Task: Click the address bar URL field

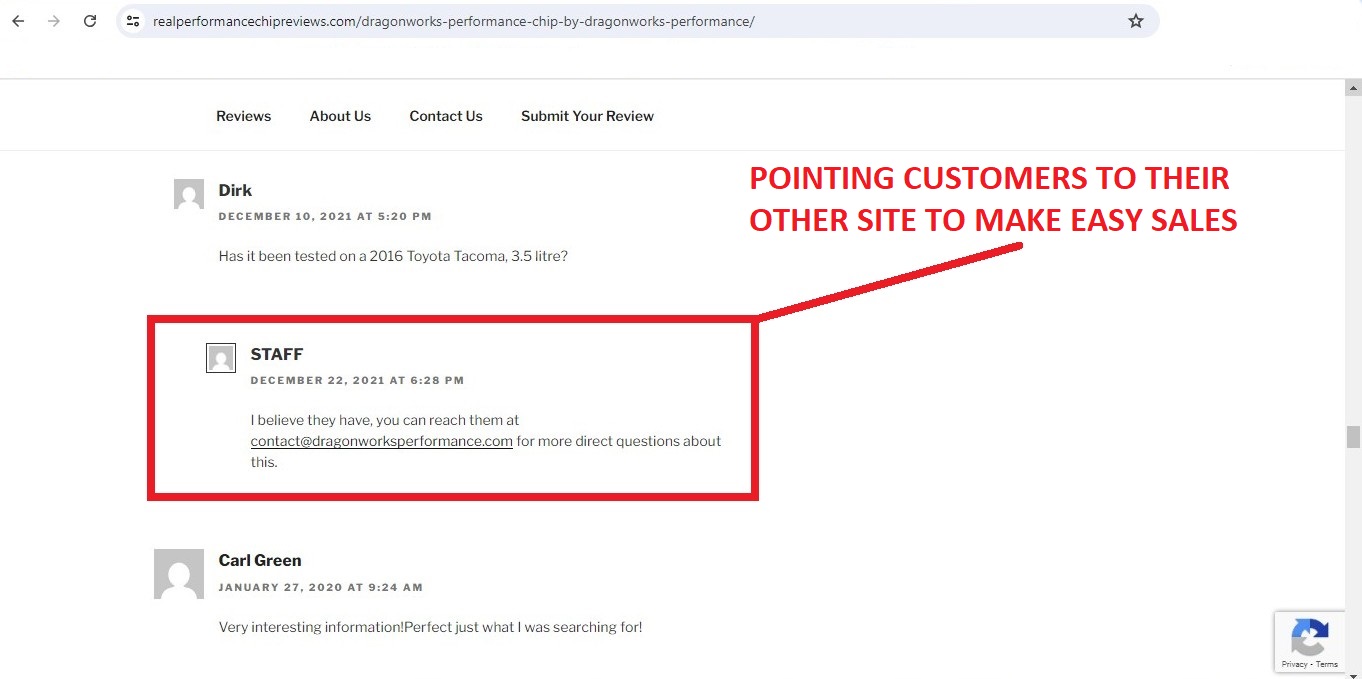Action: pyautogui.click(x=600, y=21)
